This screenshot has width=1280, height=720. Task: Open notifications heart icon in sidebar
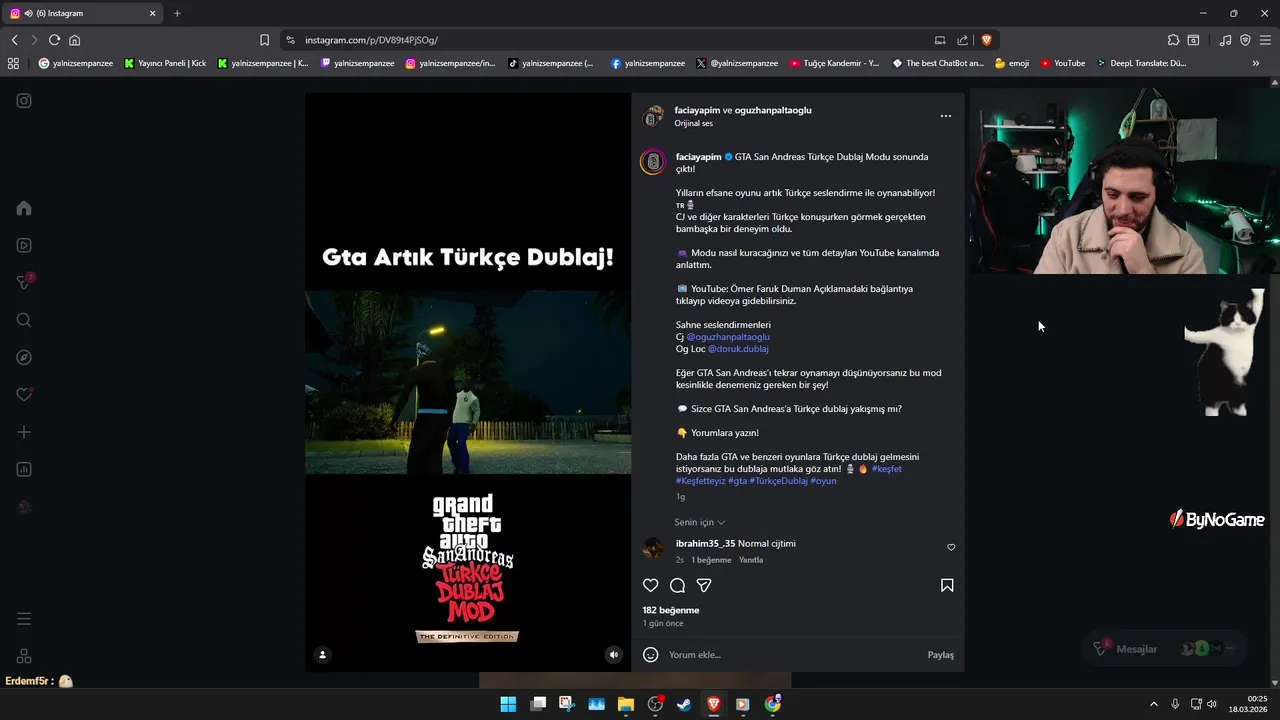(24, 395)
